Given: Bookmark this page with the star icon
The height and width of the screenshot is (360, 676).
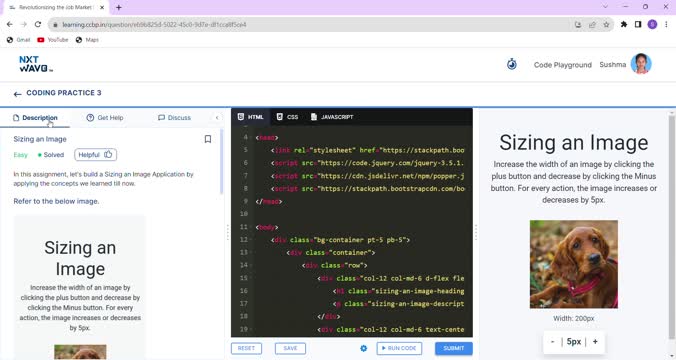Looking at the screenshot, I should (606, 25).
